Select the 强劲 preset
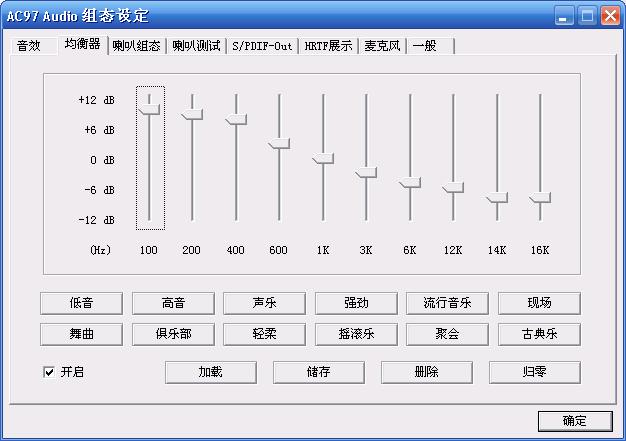The height and width of the screenshot is (441, 626). [356, 303]
